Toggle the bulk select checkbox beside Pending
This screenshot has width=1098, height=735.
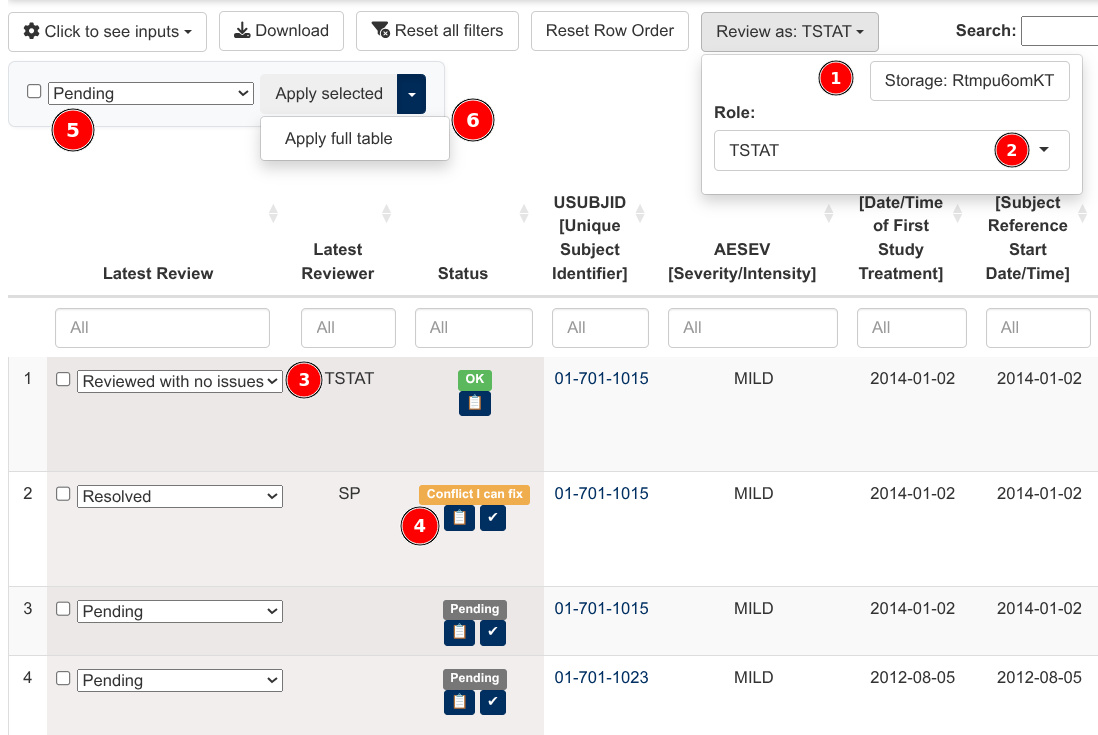pyautogui.click(x=34, y=91)
